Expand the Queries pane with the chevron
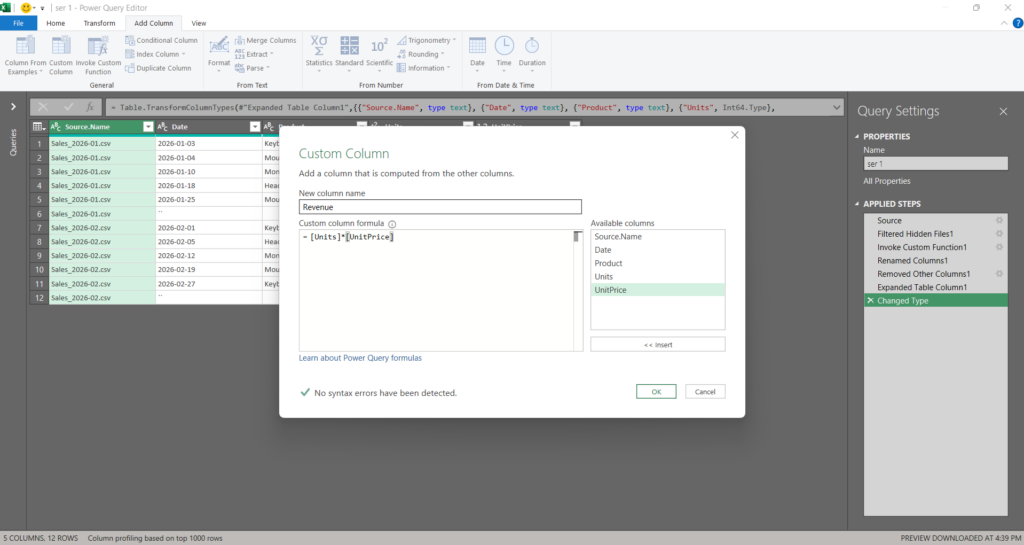The image size is (1024, 545). click(13, 106)
